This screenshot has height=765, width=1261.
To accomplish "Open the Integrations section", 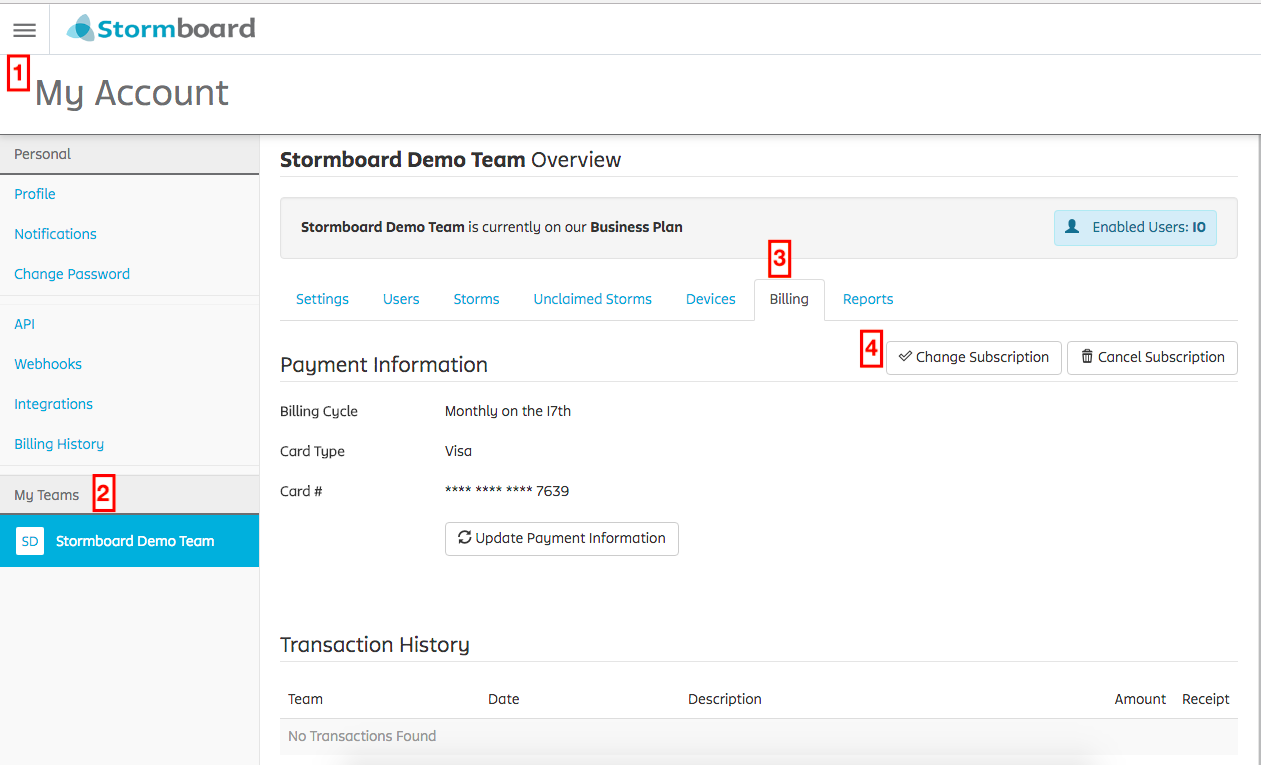I will 53,404.
